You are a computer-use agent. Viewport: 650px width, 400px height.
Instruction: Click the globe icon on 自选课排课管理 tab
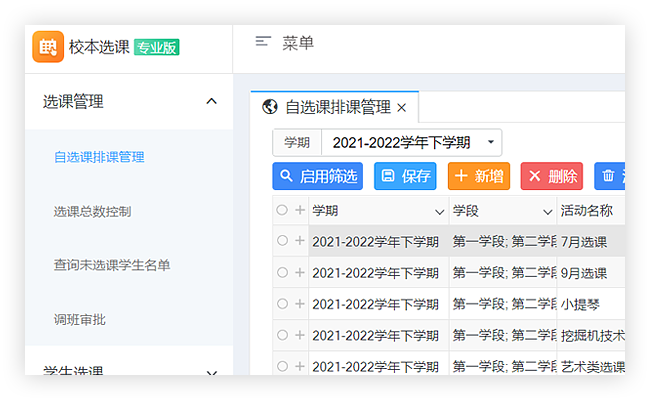(x=269, y=107)
